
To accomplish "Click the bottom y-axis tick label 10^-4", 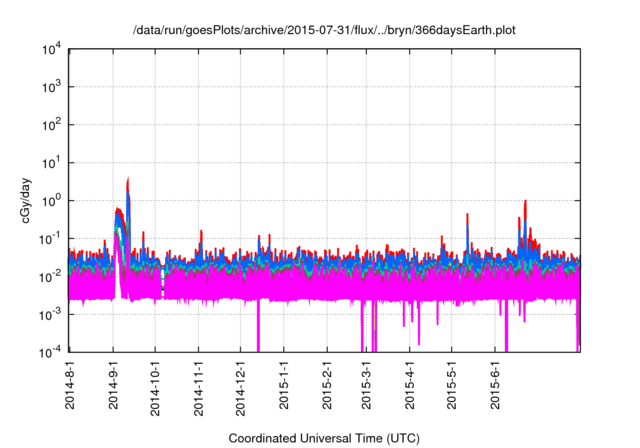I will pos(50,351).
